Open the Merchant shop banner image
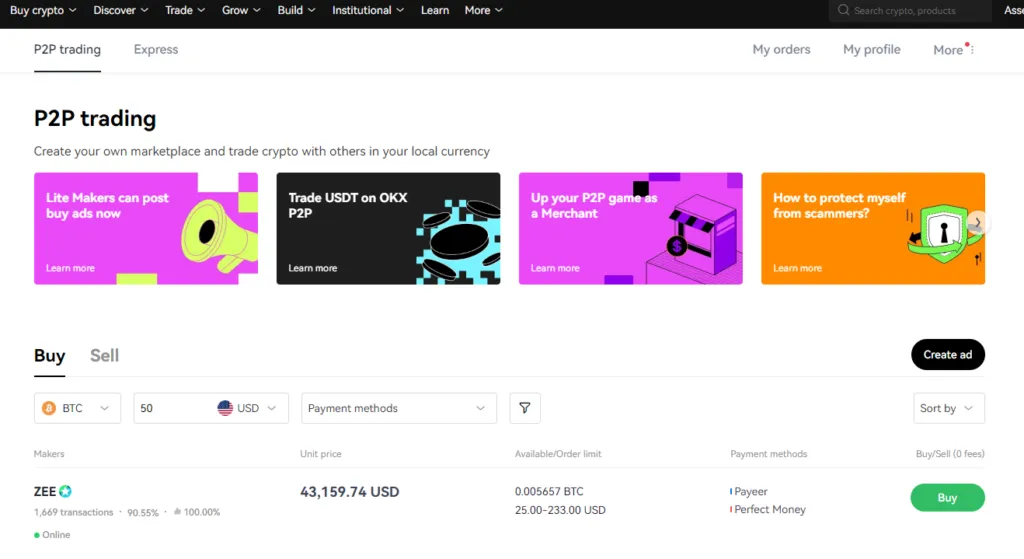The height and width of the screenshot is (559, 1024). 630,229
